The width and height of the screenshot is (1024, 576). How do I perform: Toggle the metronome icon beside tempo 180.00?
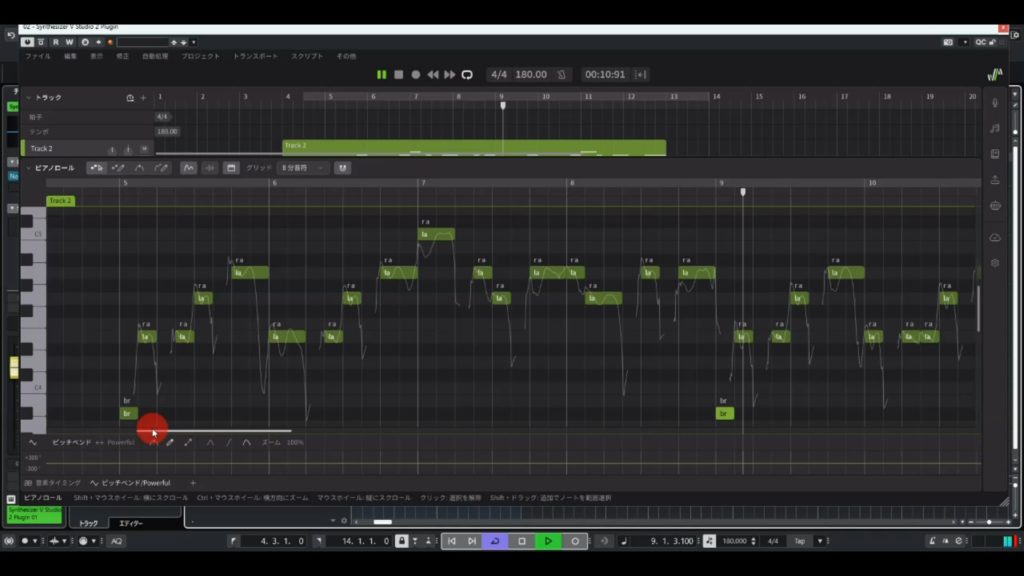[x=563, y=74]
